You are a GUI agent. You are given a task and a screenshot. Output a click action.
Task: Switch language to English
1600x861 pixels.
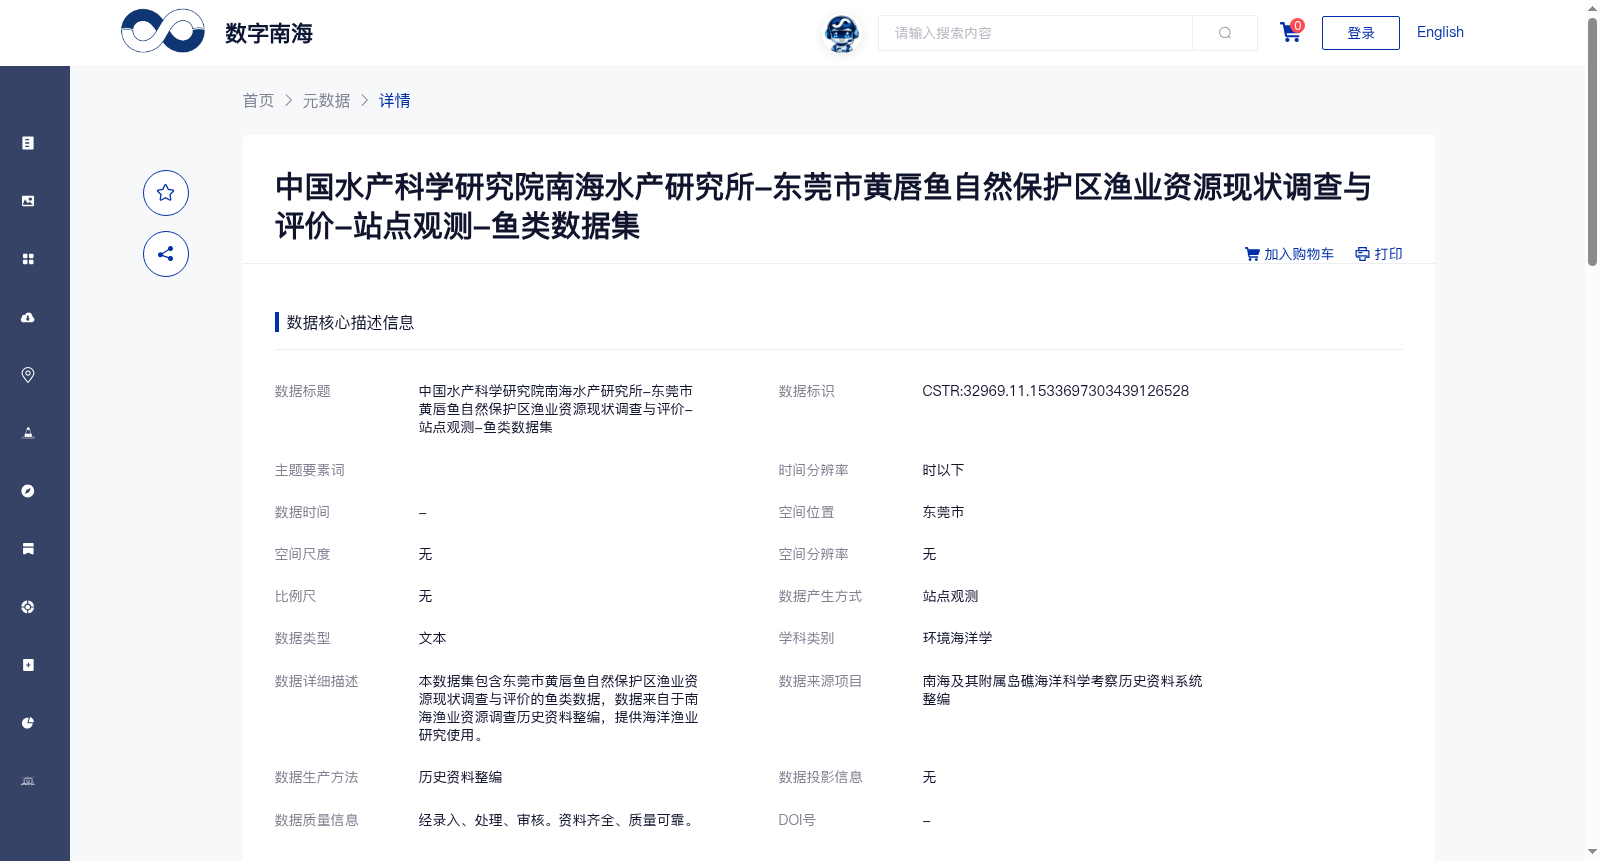pyautogui.click(x=1440, y=32)
